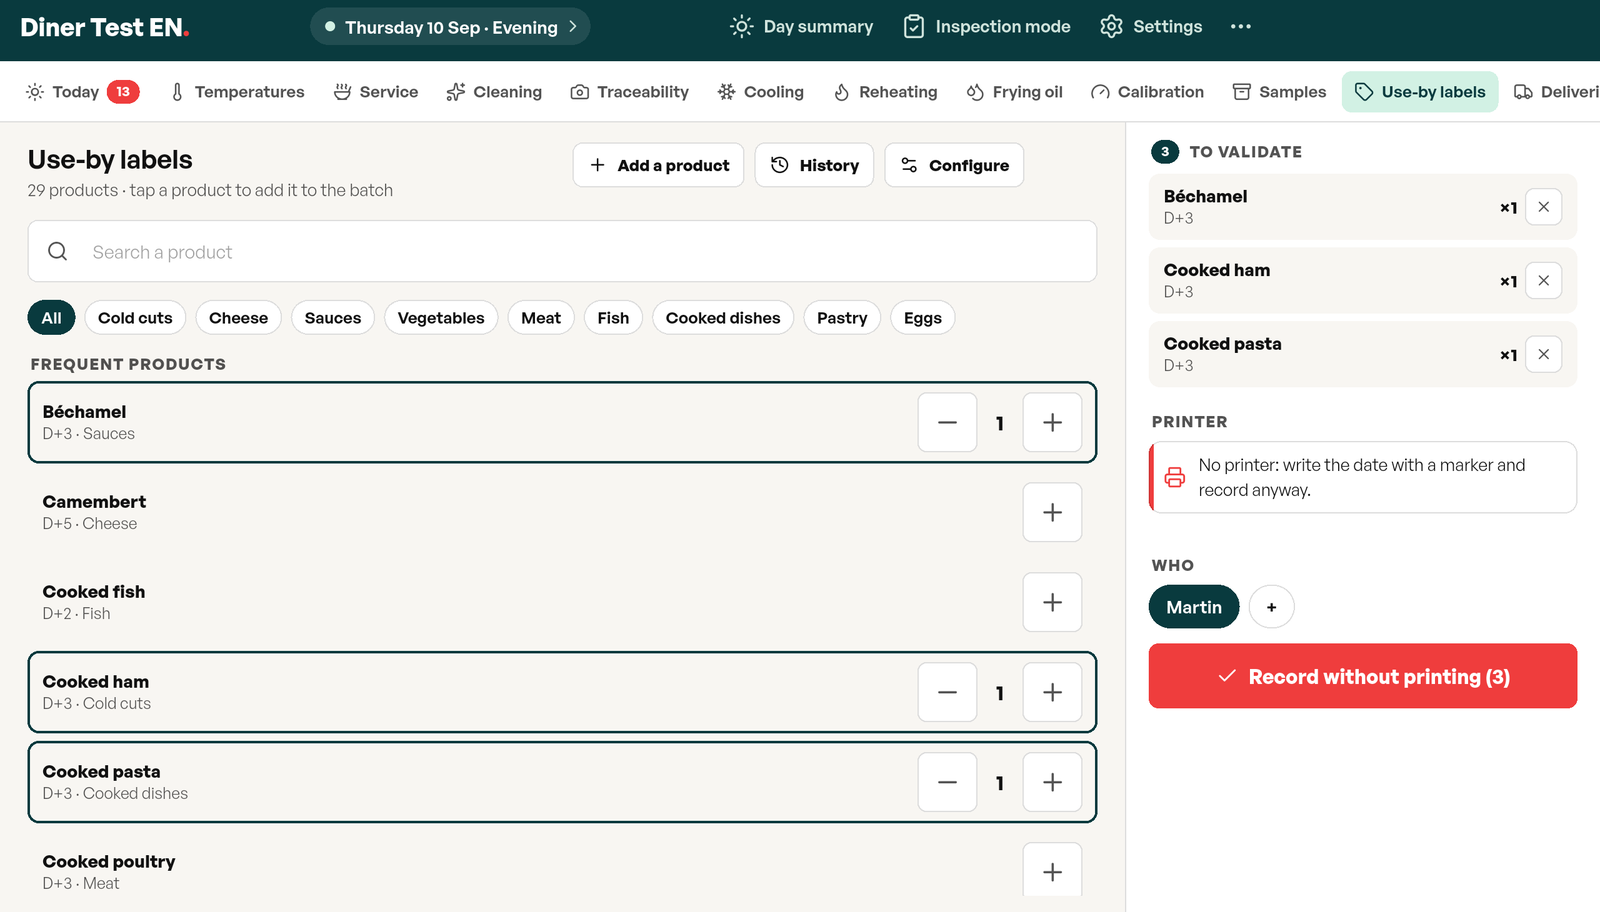Image resolution: width=1600 pixels, height=912 pixels.
Task: Open Day summary
Action: click(802, 27)
